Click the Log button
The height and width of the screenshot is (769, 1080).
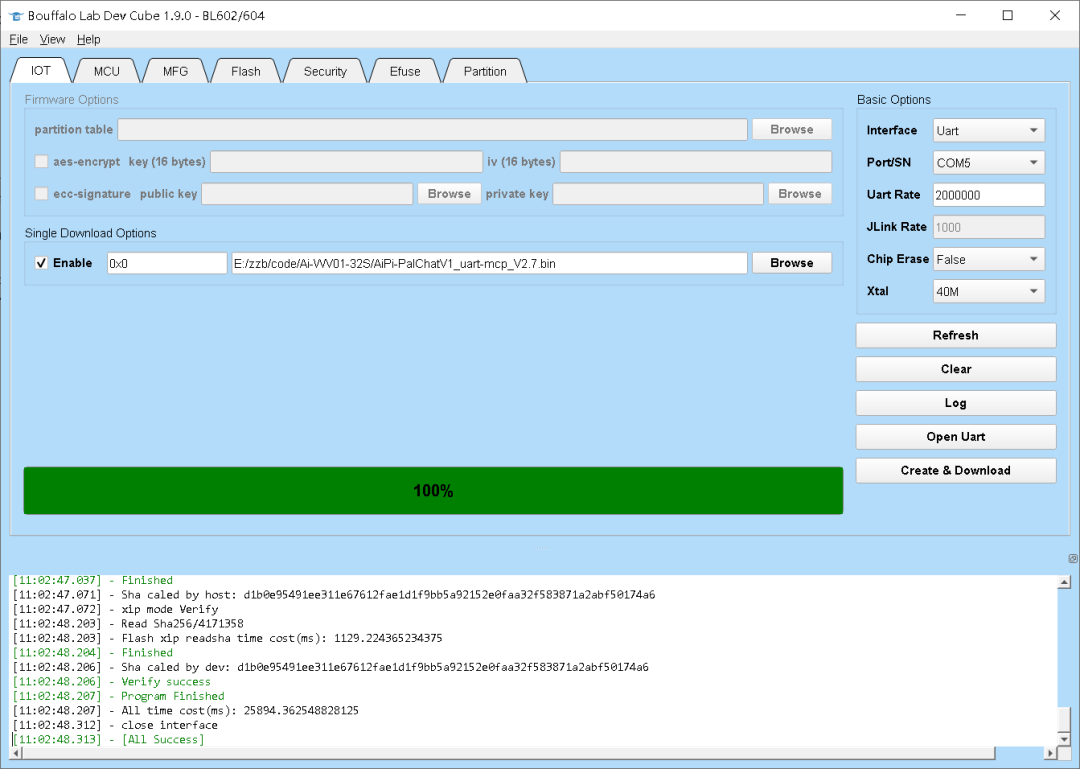[955, 403]
